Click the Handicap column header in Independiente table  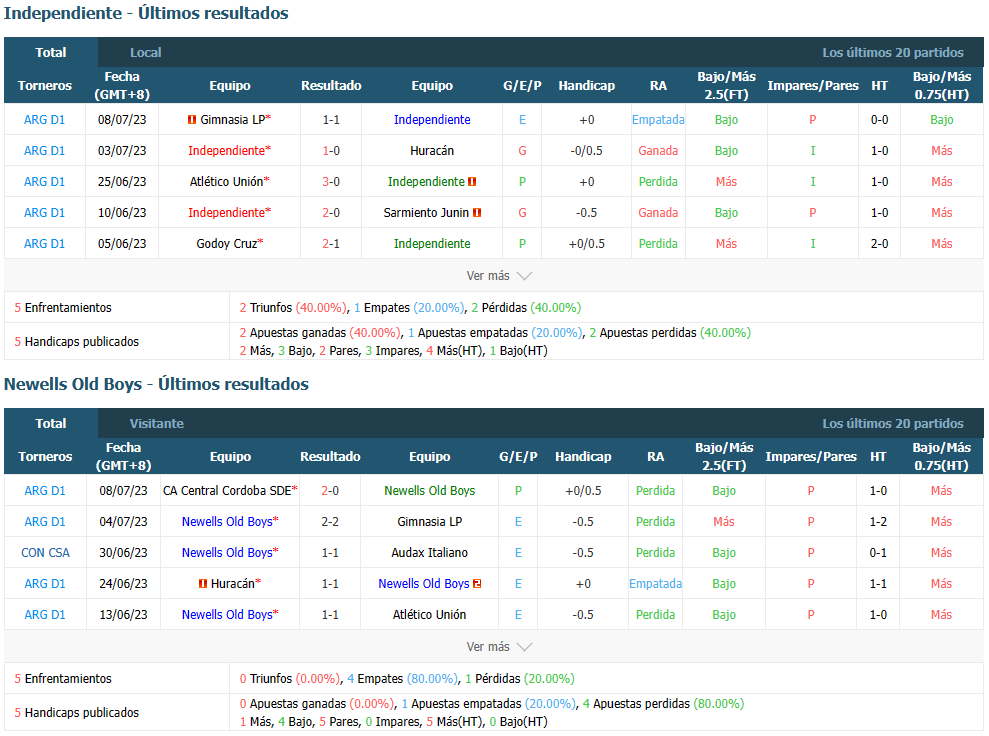[587, 85]
